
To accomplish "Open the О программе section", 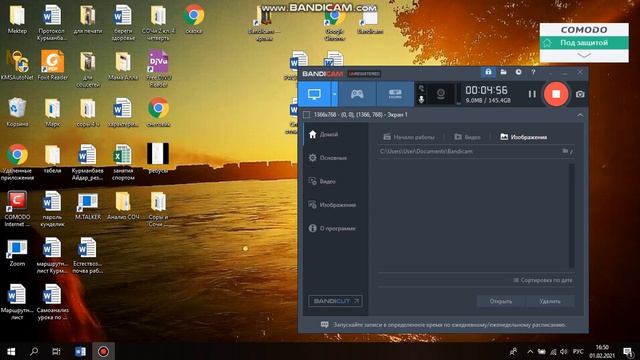I will tap(336, 228).
